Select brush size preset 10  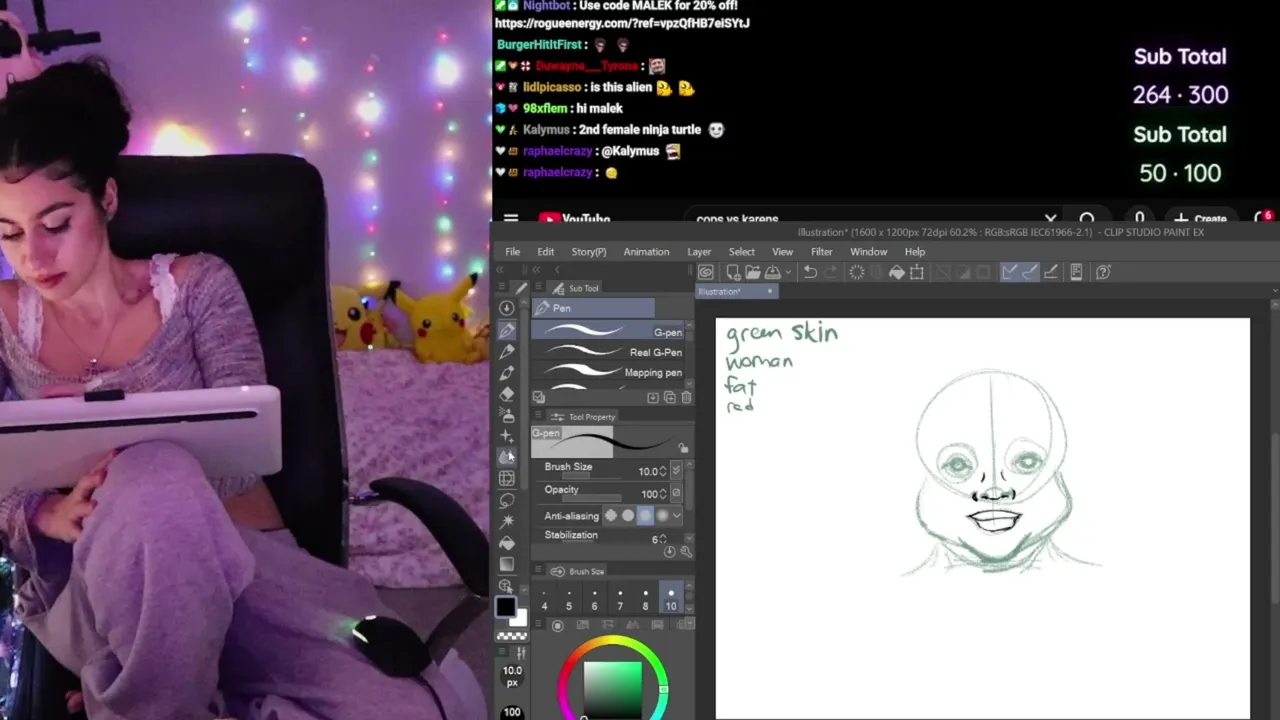point(671,598)
